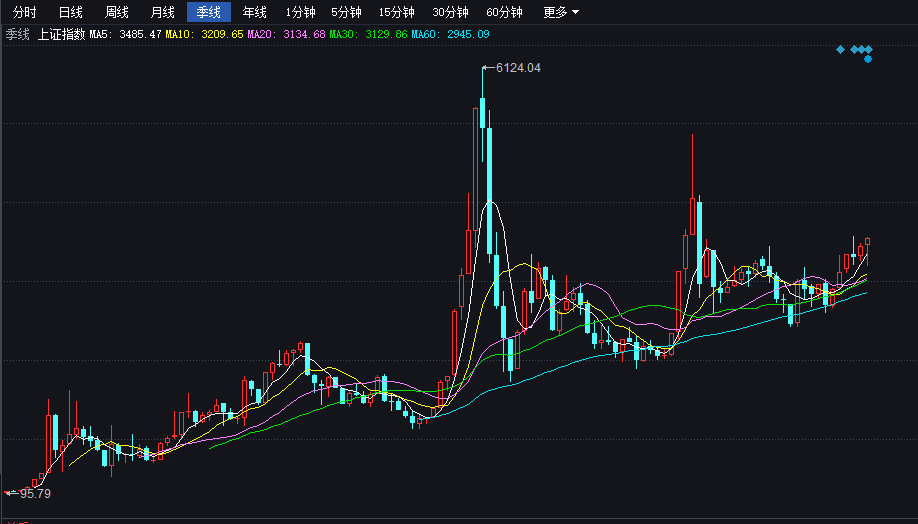
Task: Switch to 年线 yearly view
Action: pyautogui.click(x=254, y=12)
